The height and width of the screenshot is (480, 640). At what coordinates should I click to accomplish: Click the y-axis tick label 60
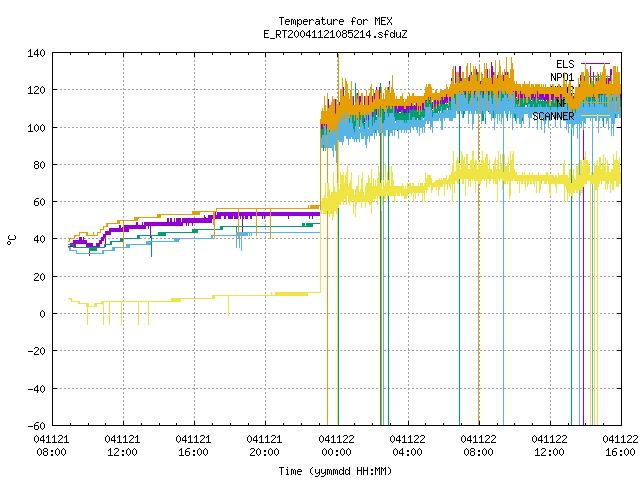pos(39,202)
